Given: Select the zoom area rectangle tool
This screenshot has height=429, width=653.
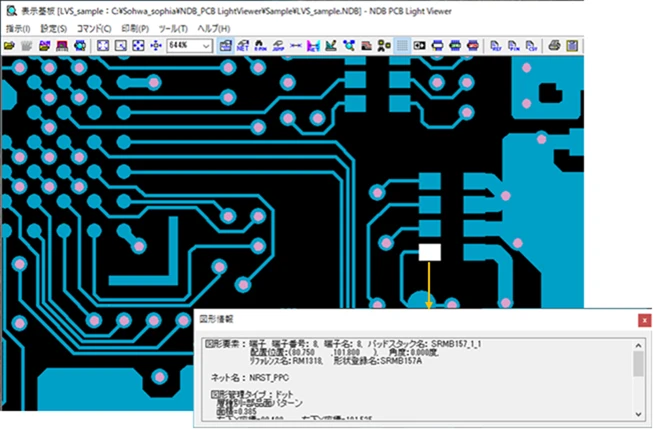Looking at the screenshot, I should pyautogui.click(x=119, y=46).
